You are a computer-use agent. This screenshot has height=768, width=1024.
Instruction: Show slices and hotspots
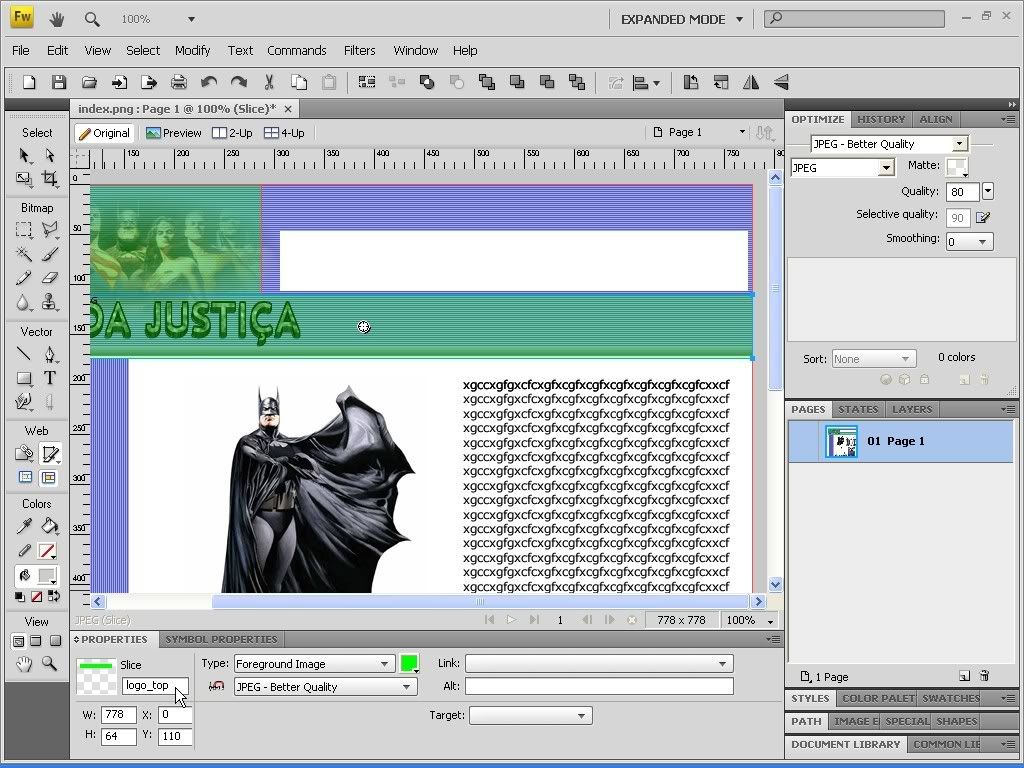coord(49,477)
